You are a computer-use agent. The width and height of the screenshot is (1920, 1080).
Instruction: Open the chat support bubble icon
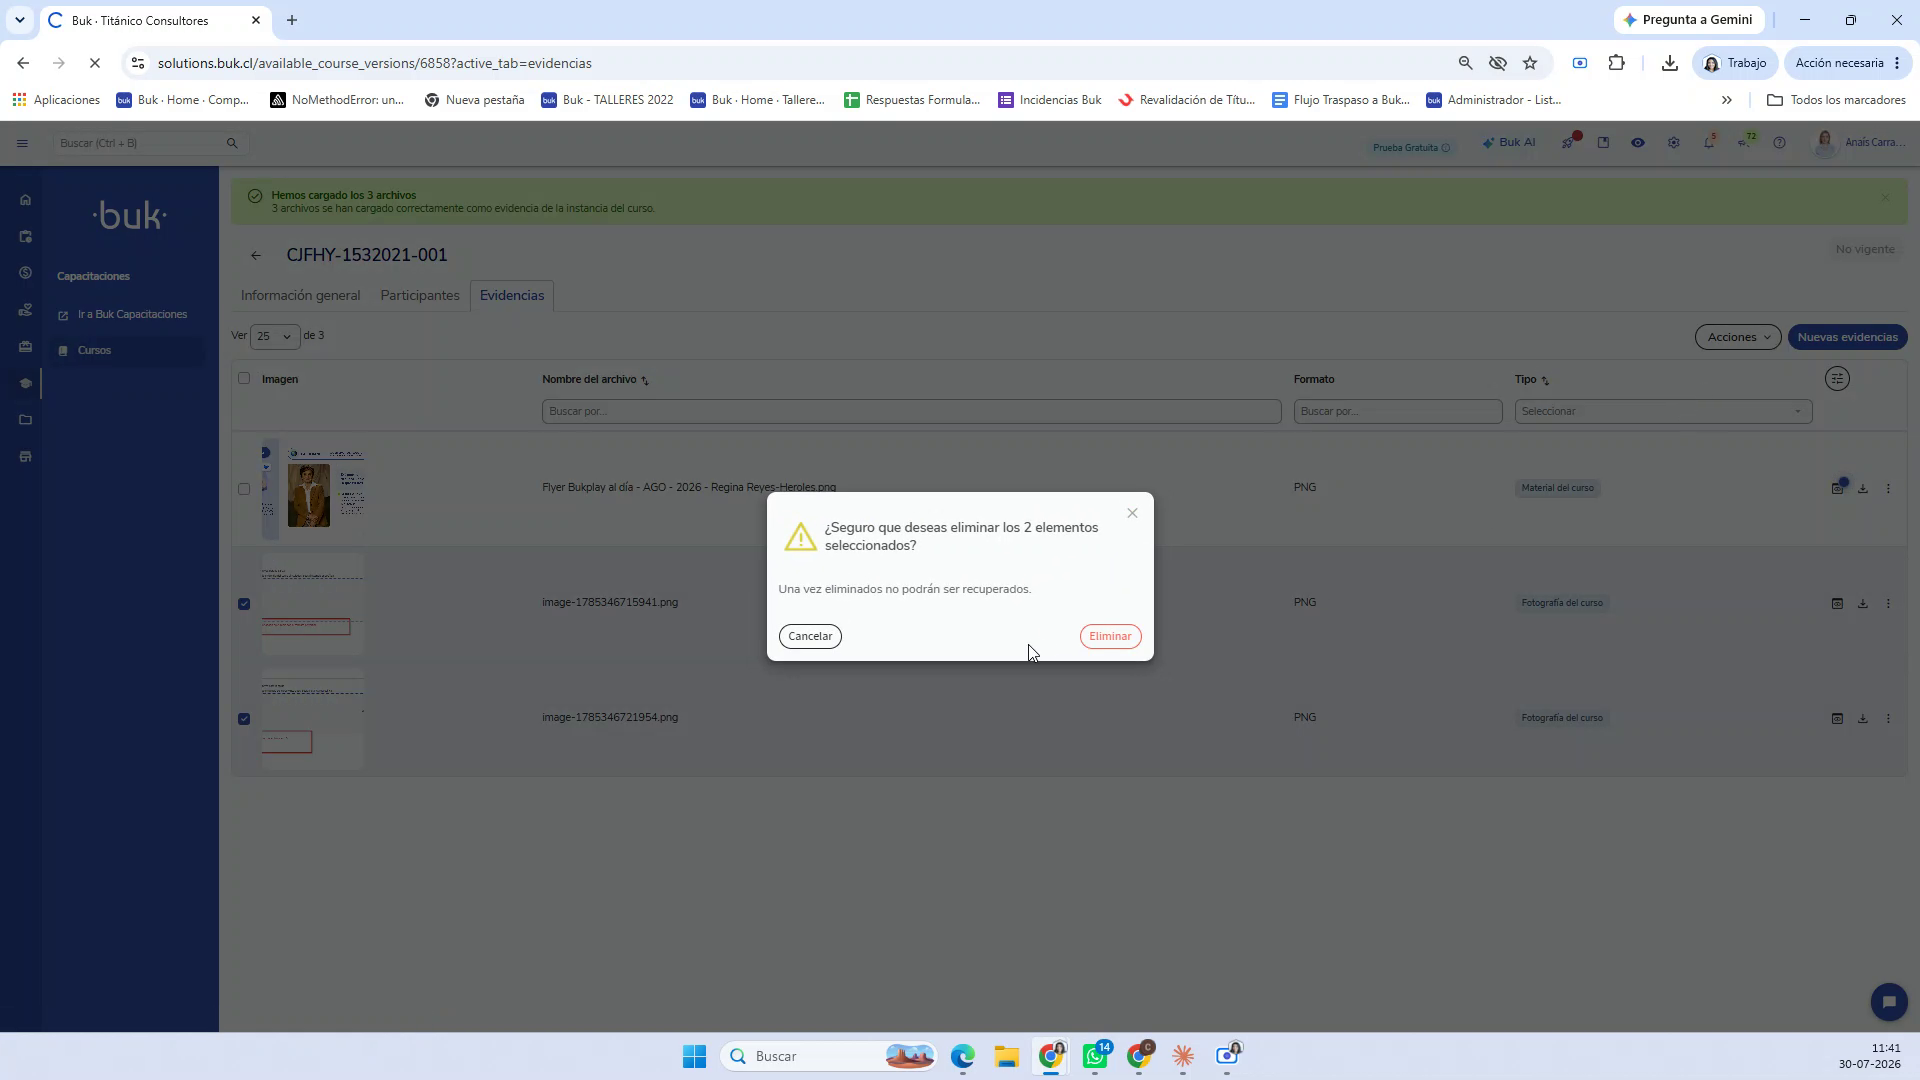pyautogui.click(x=1889, y=1002)
